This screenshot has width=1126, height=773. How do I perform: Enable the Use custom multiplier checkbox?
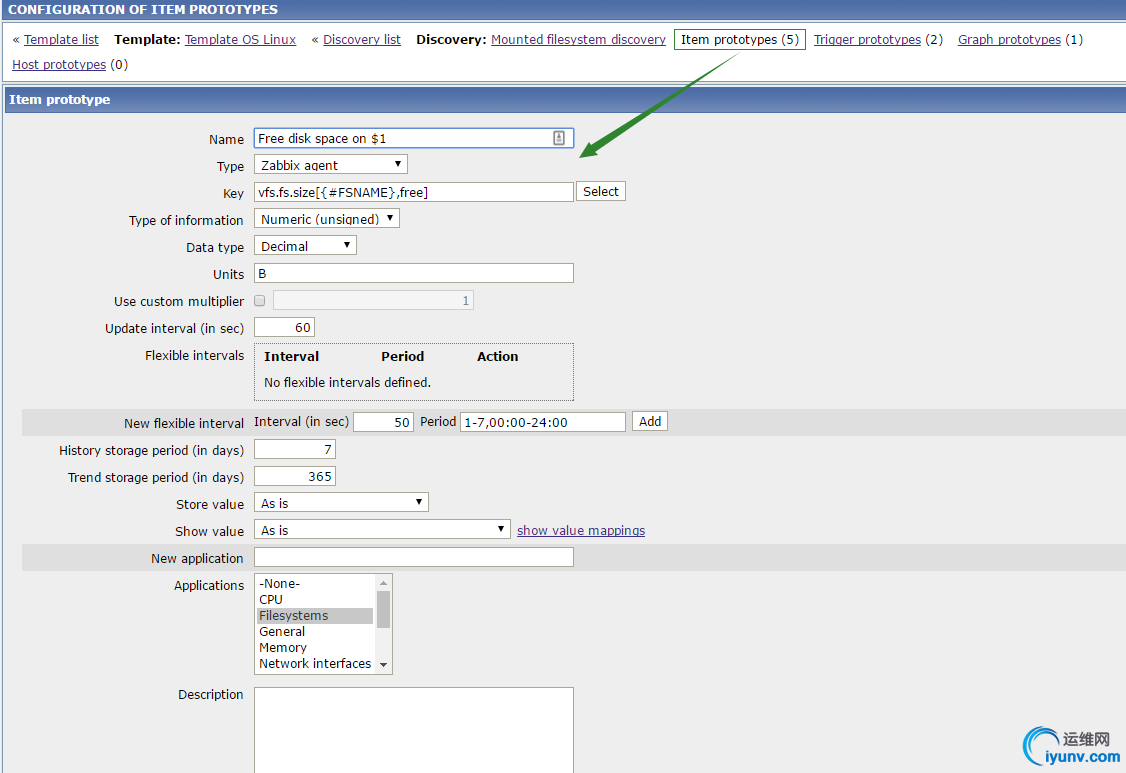[260, 301]
